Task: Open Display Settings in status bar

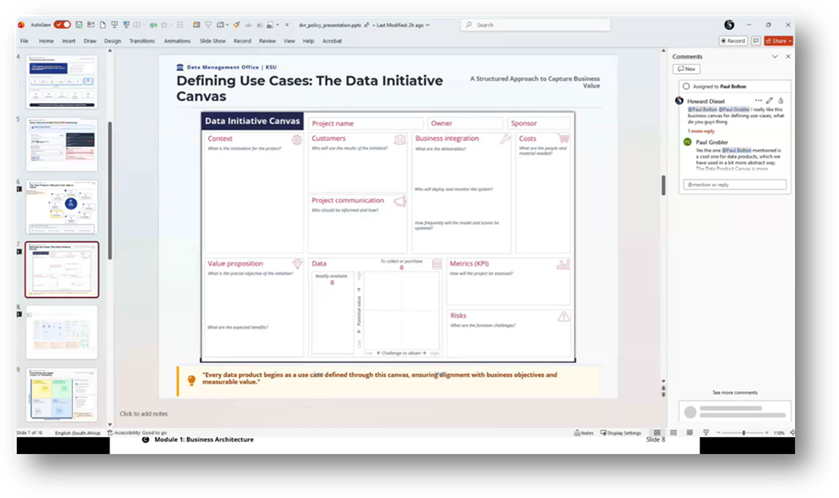Action: pos(621,433)
